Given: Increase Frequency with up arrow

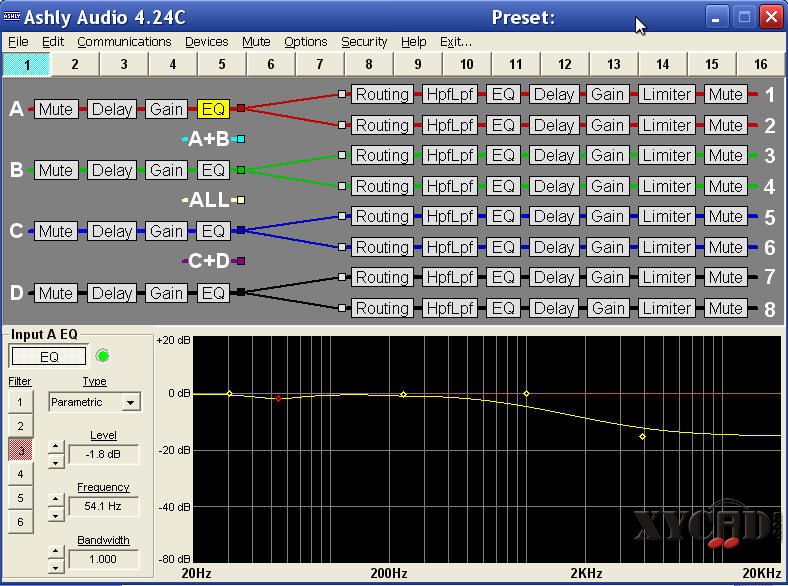Looking at the screenshot, I should coord(56,499).
